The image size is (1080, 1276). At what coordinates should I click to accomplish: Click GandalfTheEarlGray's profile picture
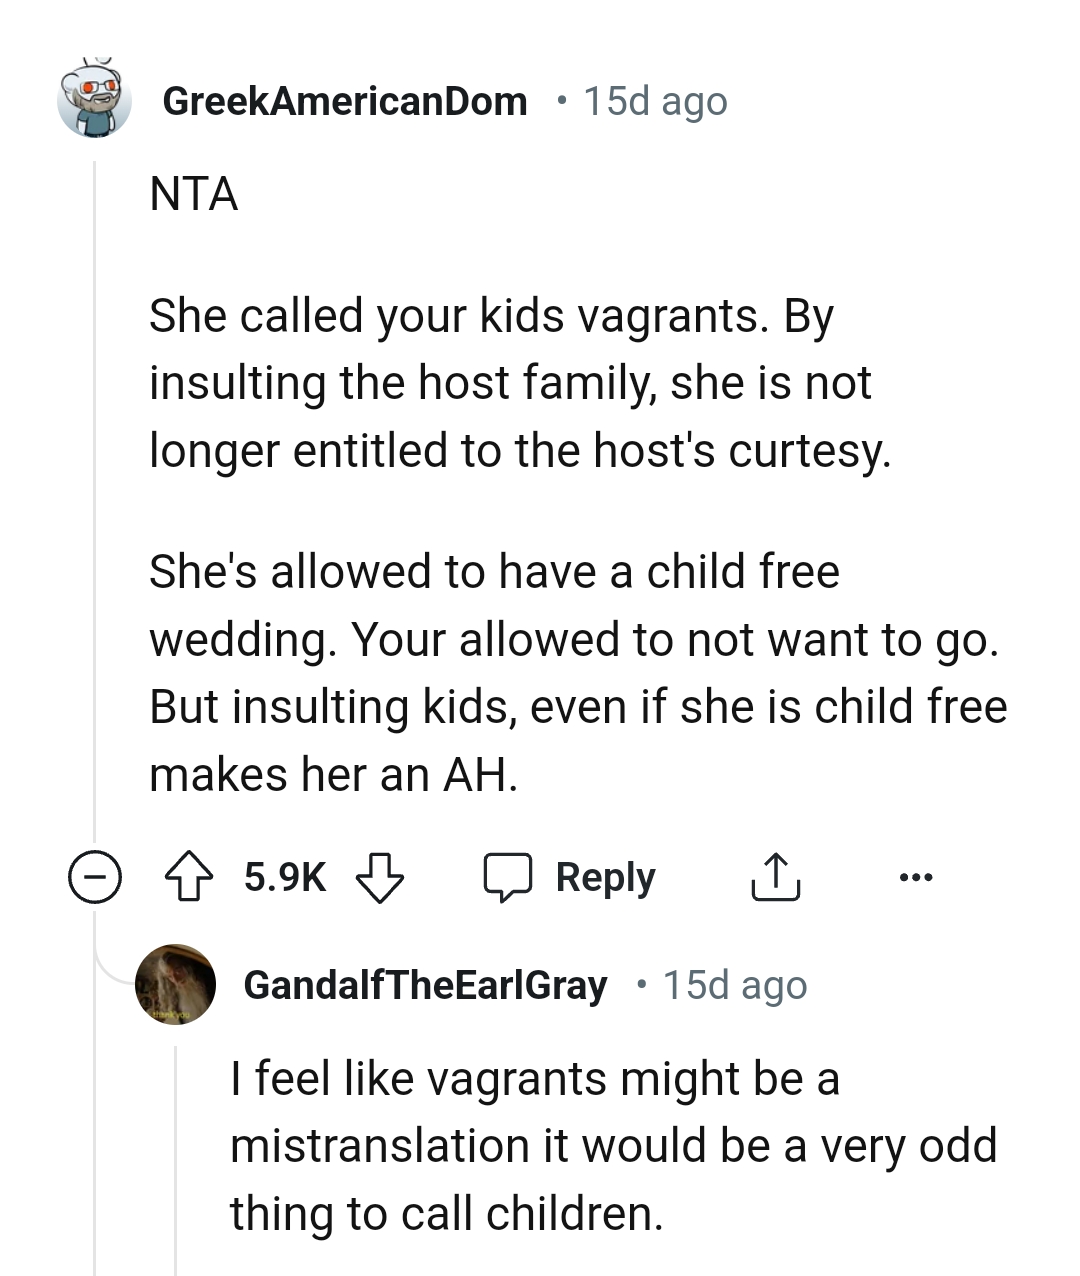point(176,987)
